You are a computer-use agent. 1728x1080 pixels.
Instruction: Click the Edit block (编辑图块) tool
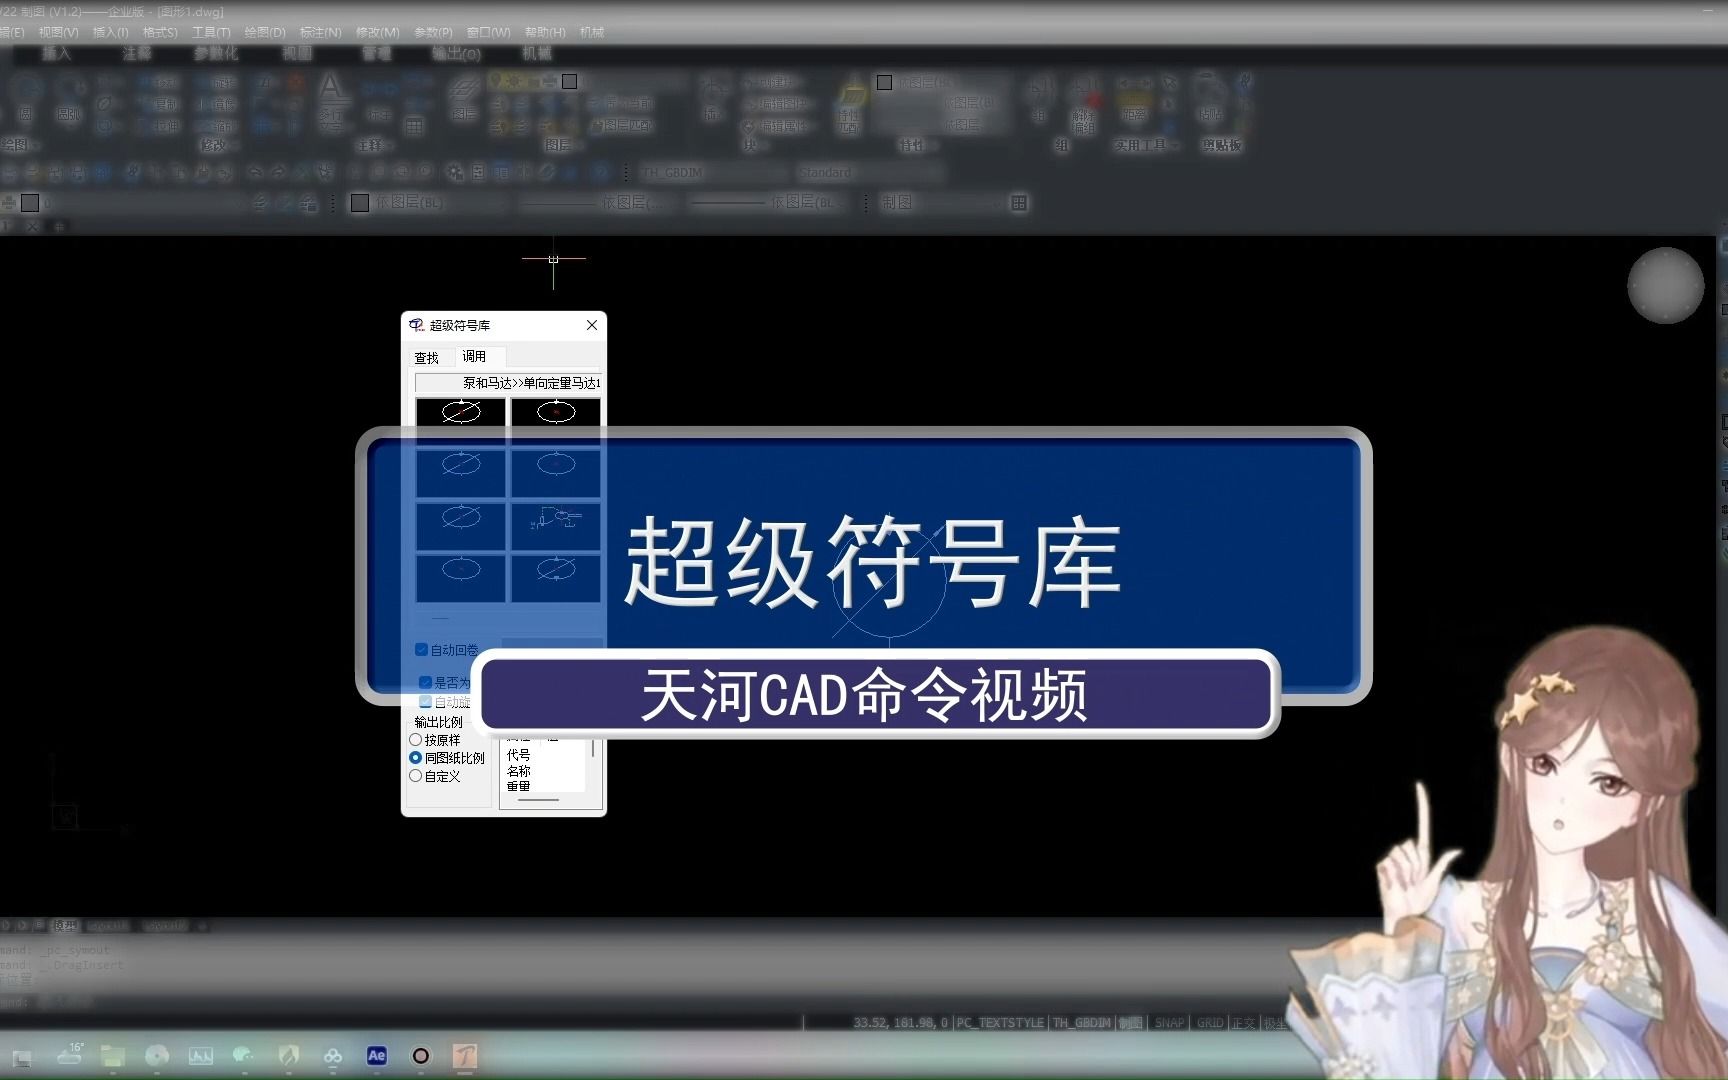(x=777, y=104)
